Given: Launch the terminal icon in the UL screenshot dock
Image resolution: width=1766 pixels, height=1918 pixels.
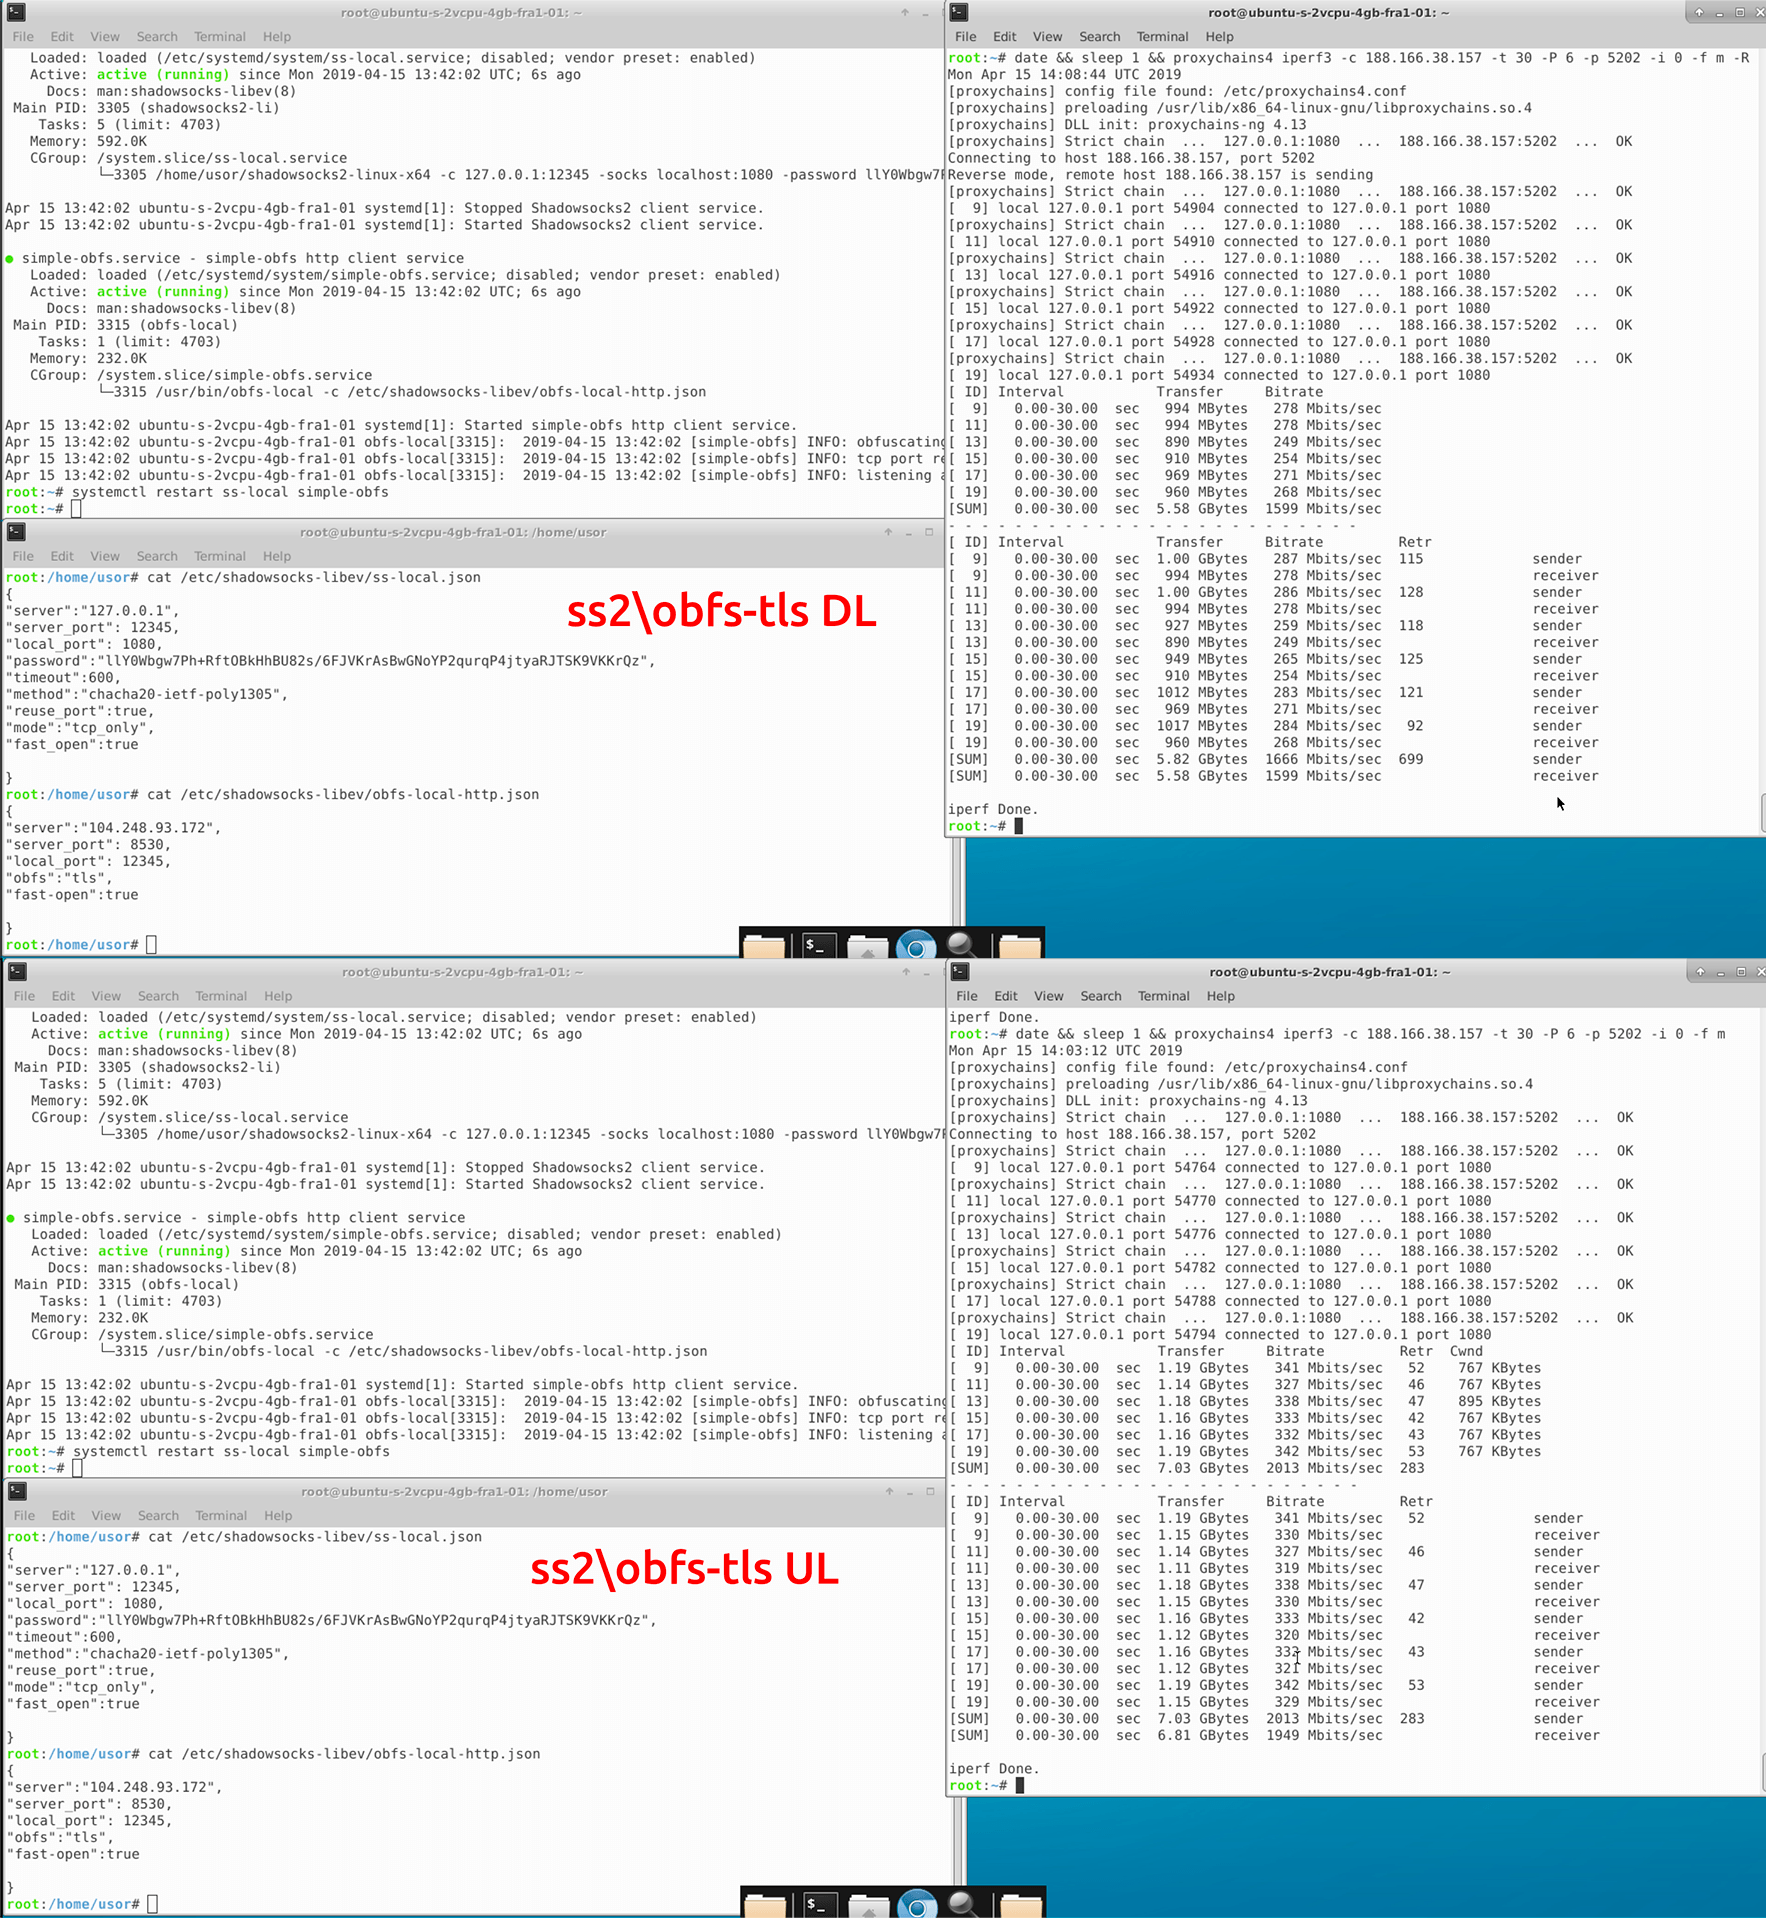Looking at the screenshot, I should (x=818, y=1904).
